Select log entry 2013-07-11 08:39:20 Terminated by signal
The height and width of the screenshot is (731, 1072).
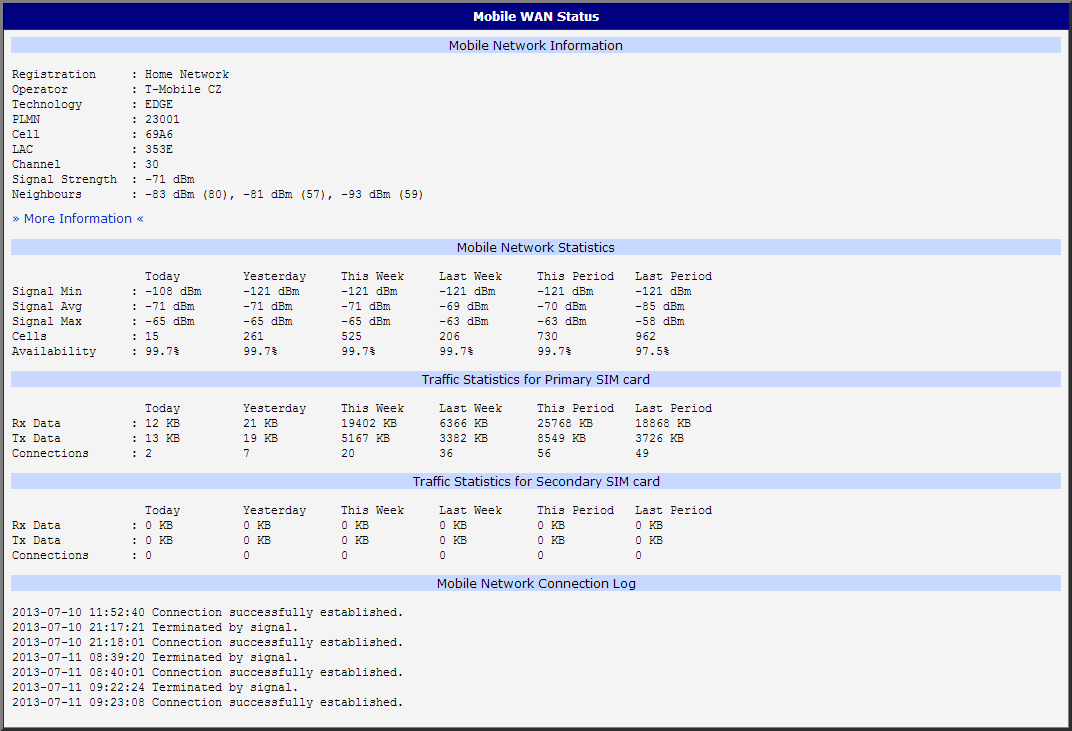click(x=155, y=658)
